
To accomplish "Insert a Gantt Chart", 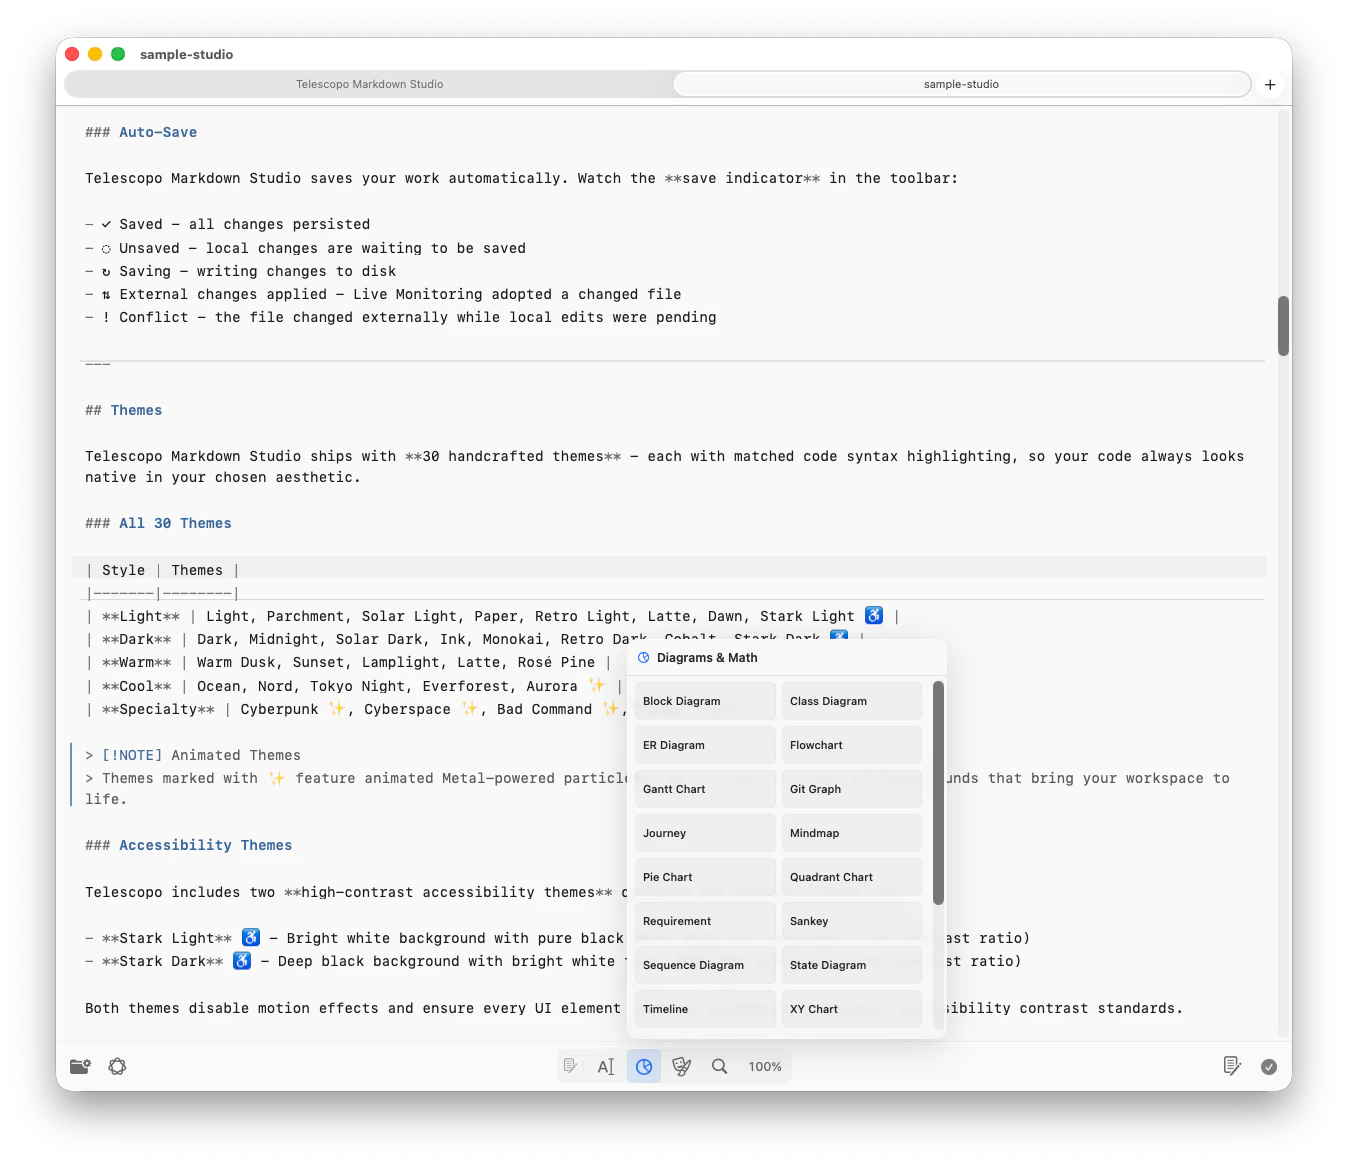I will click(x=705, y=789).
